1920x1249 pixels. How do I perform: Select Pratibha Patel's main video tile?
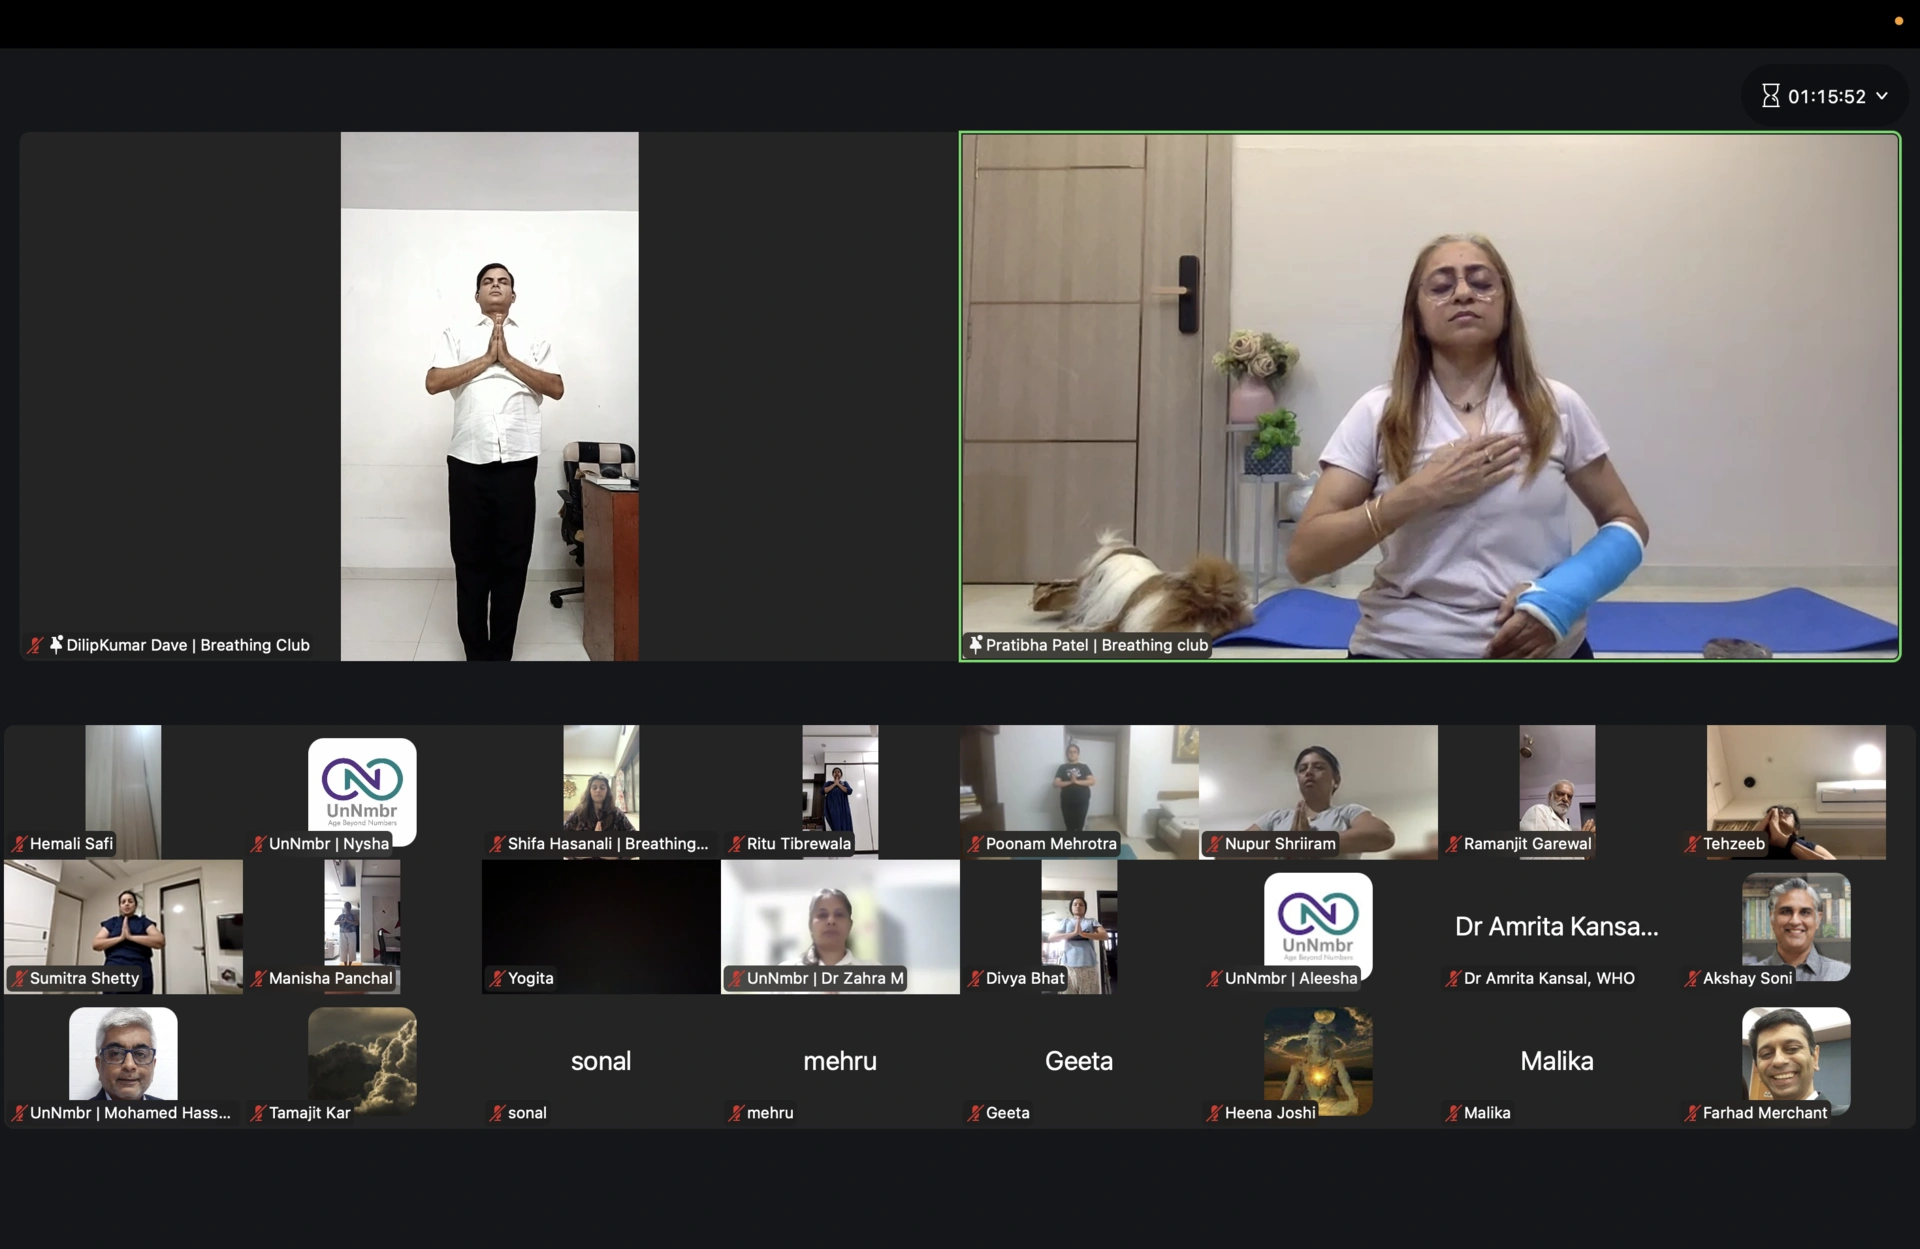(x=1430, y=396)
